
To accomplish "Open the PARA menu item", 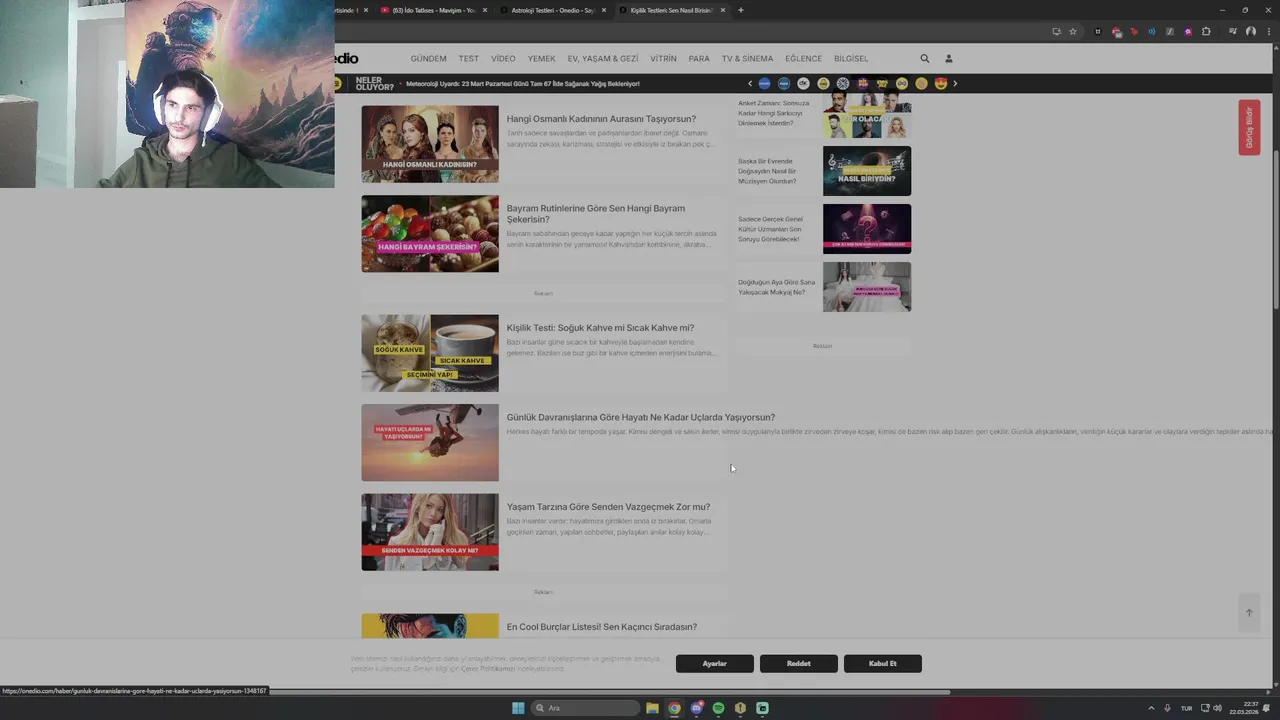I will pos(699,59).
